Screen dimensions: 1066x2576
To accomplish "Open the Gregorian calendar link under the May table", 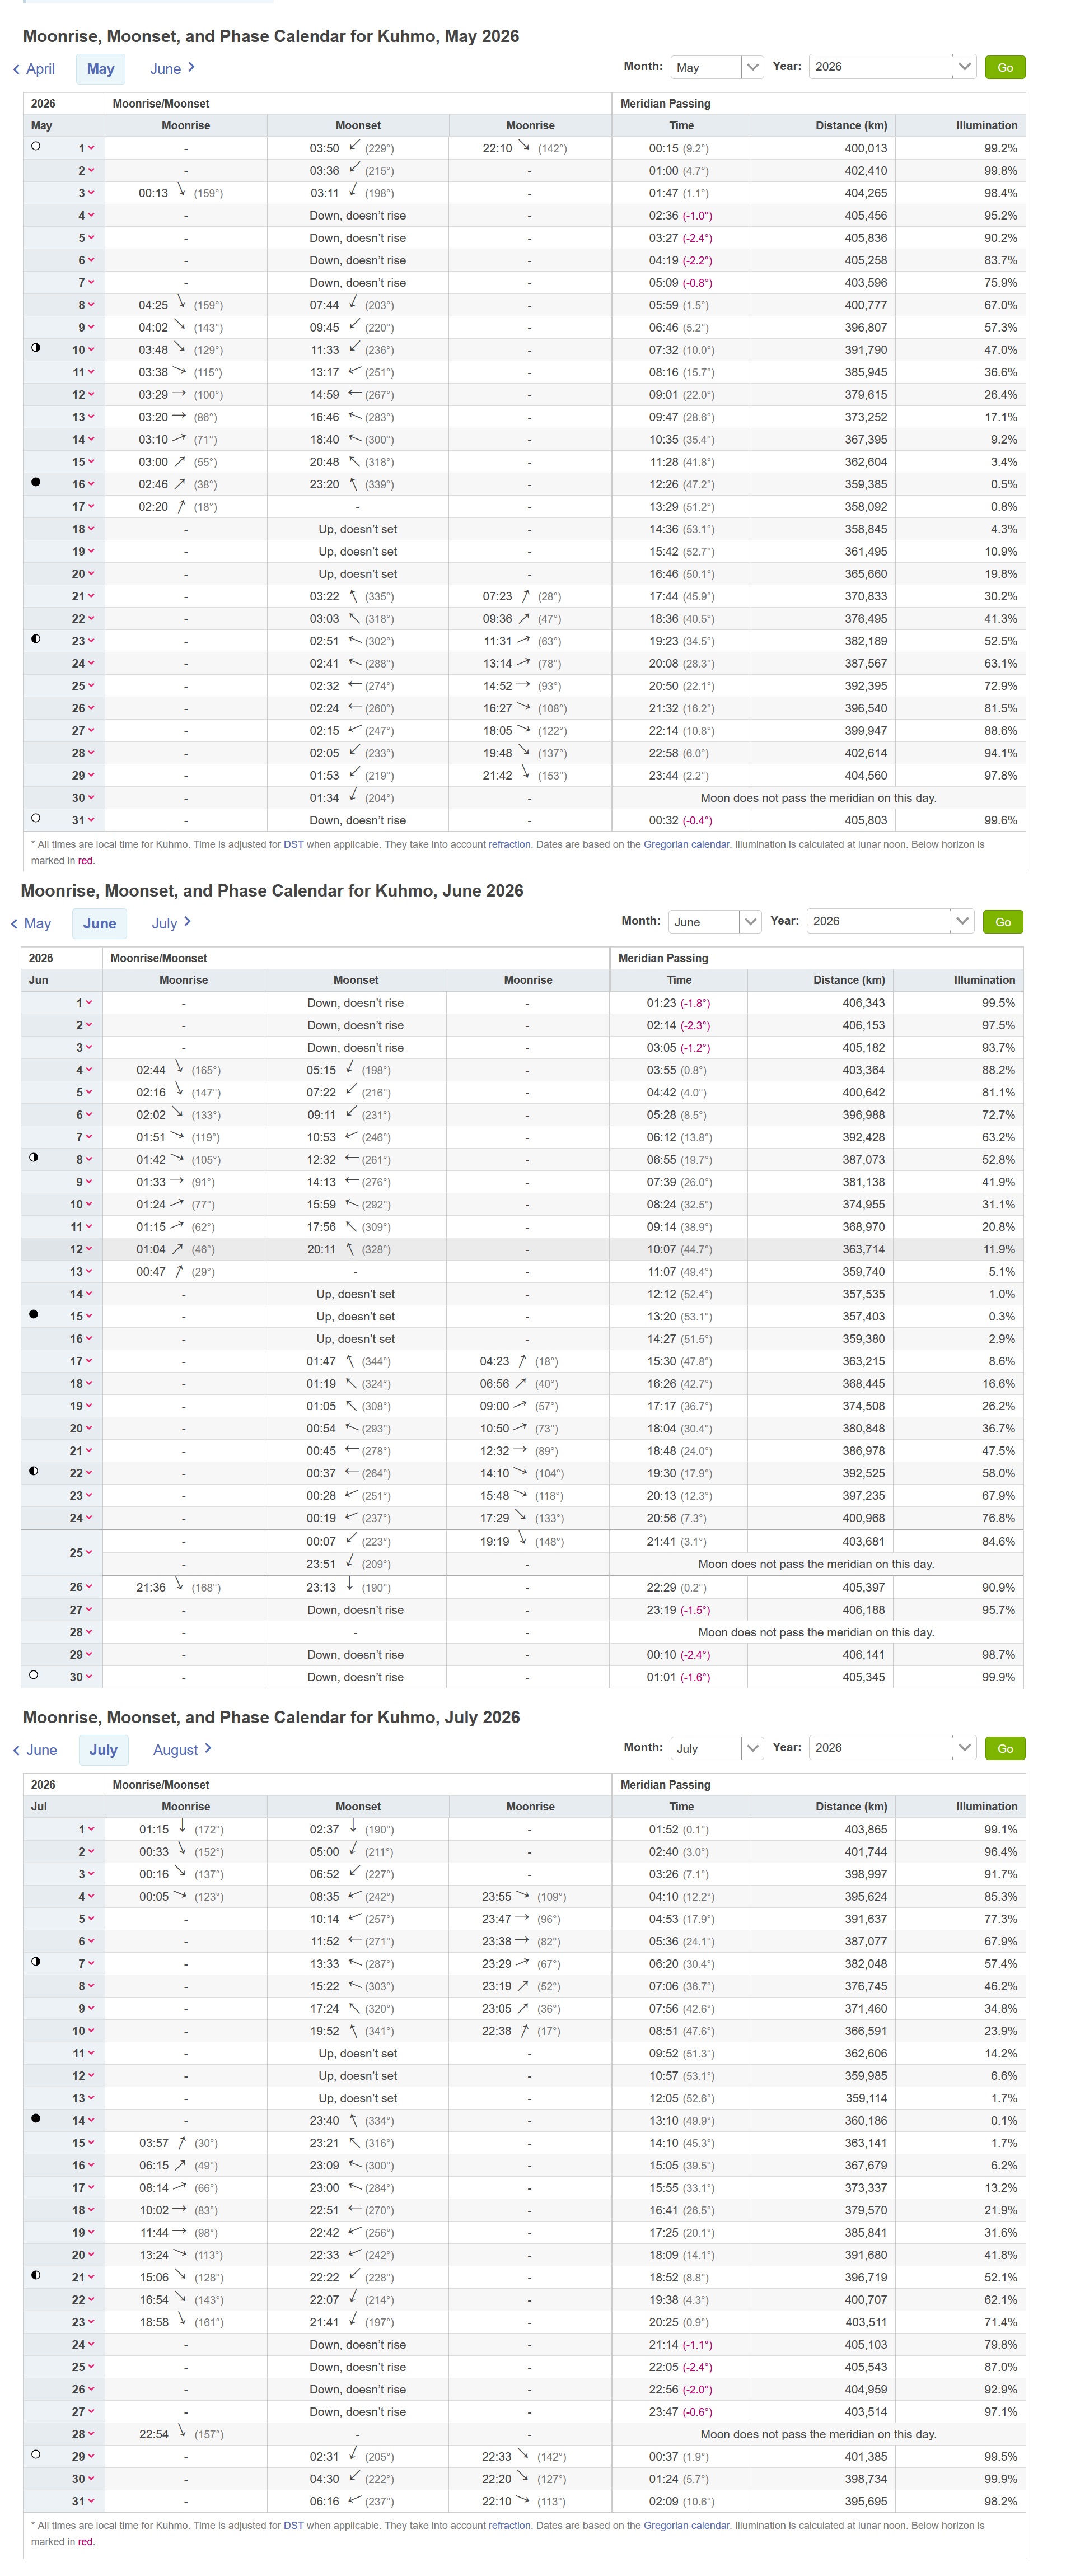I will coord(686,845).
